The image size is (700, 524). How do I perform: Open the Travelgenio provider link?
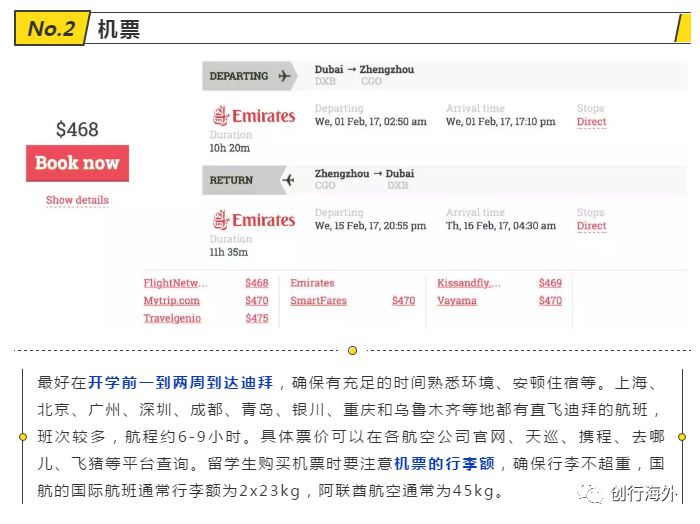(172, 318)
